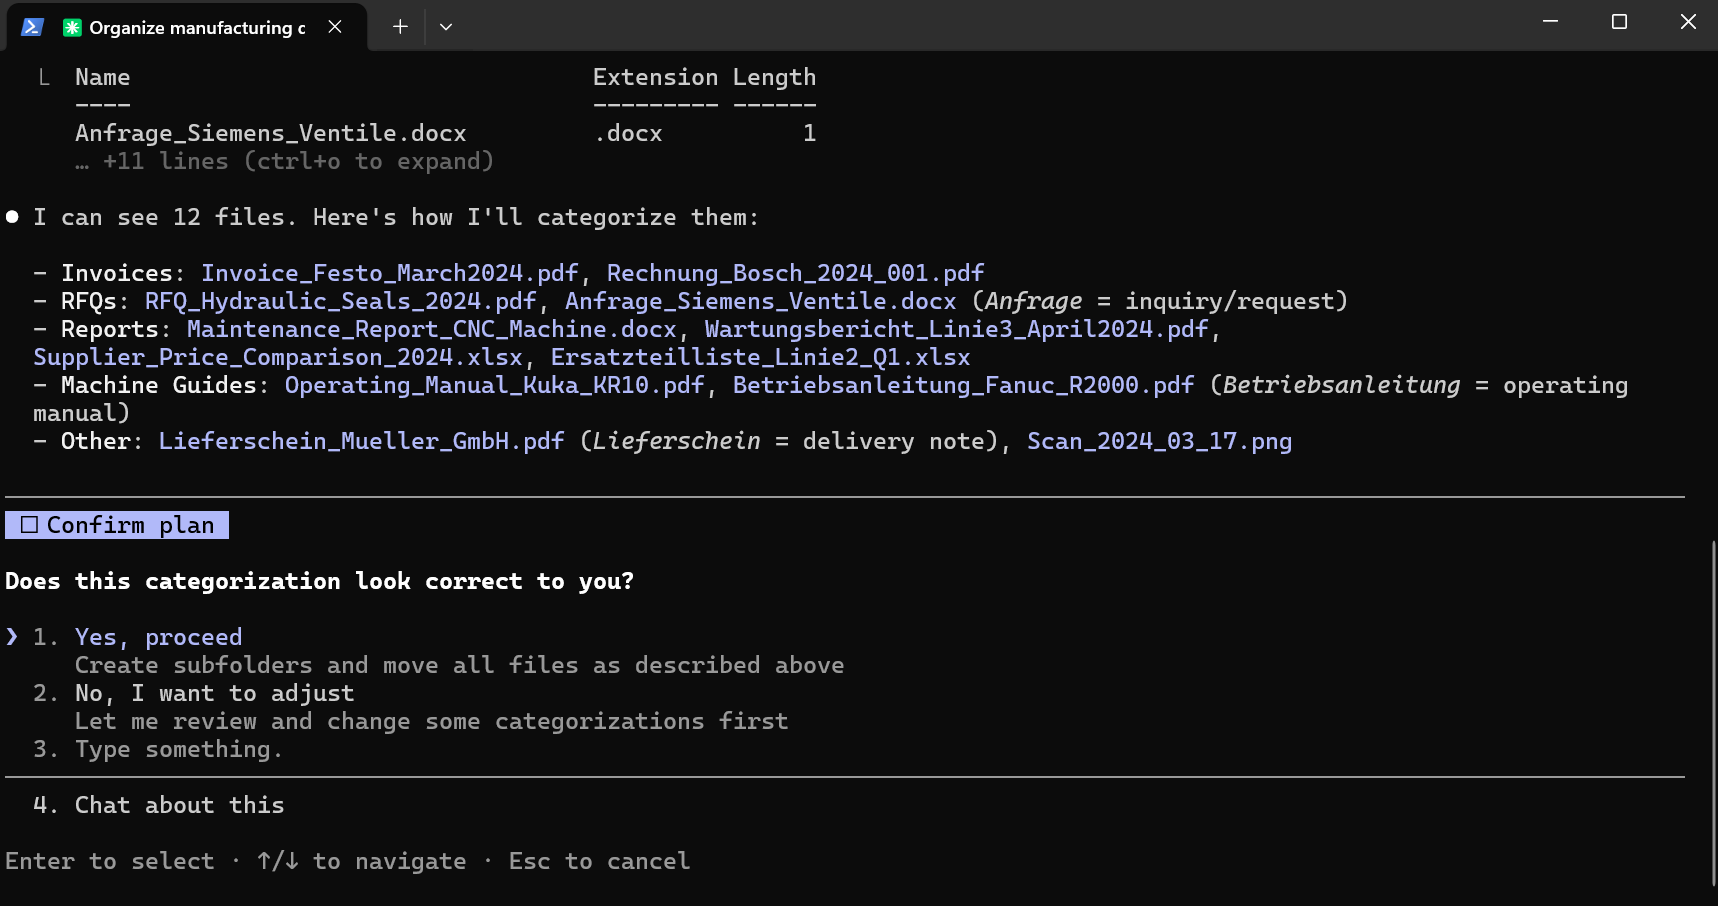Click the RFQ_Hydraulic_Seals_2024.pdf file link

pos(341,301)
